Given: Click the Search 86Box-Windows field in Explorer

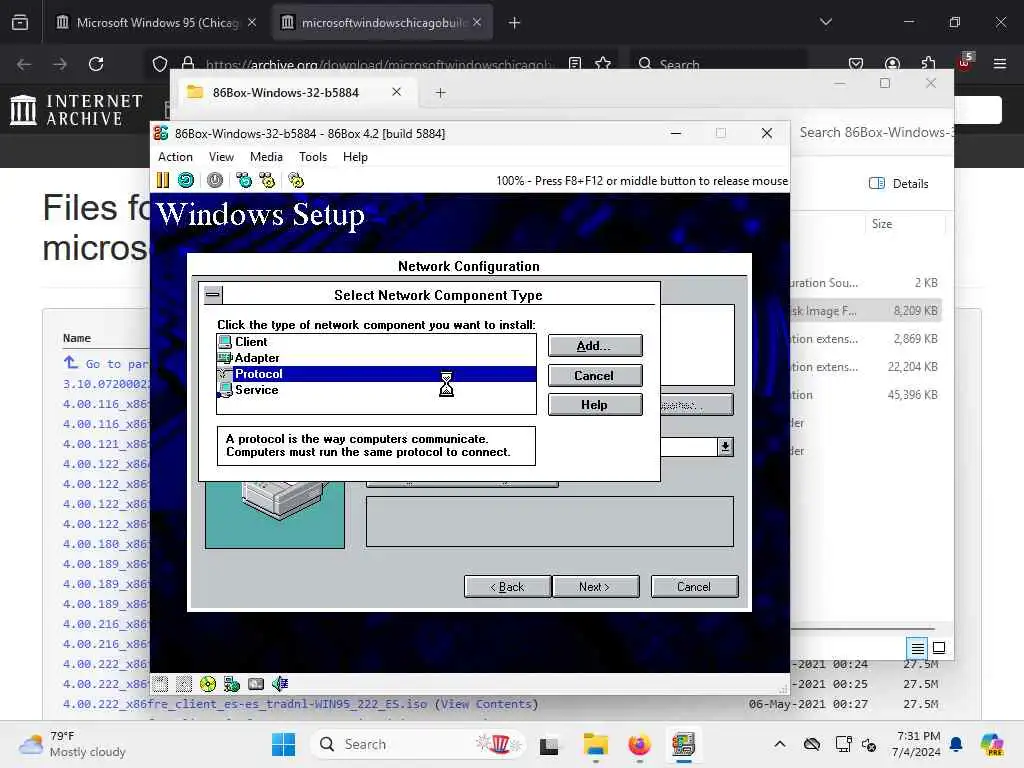Looking at the screenshot, I should (874, 133).
